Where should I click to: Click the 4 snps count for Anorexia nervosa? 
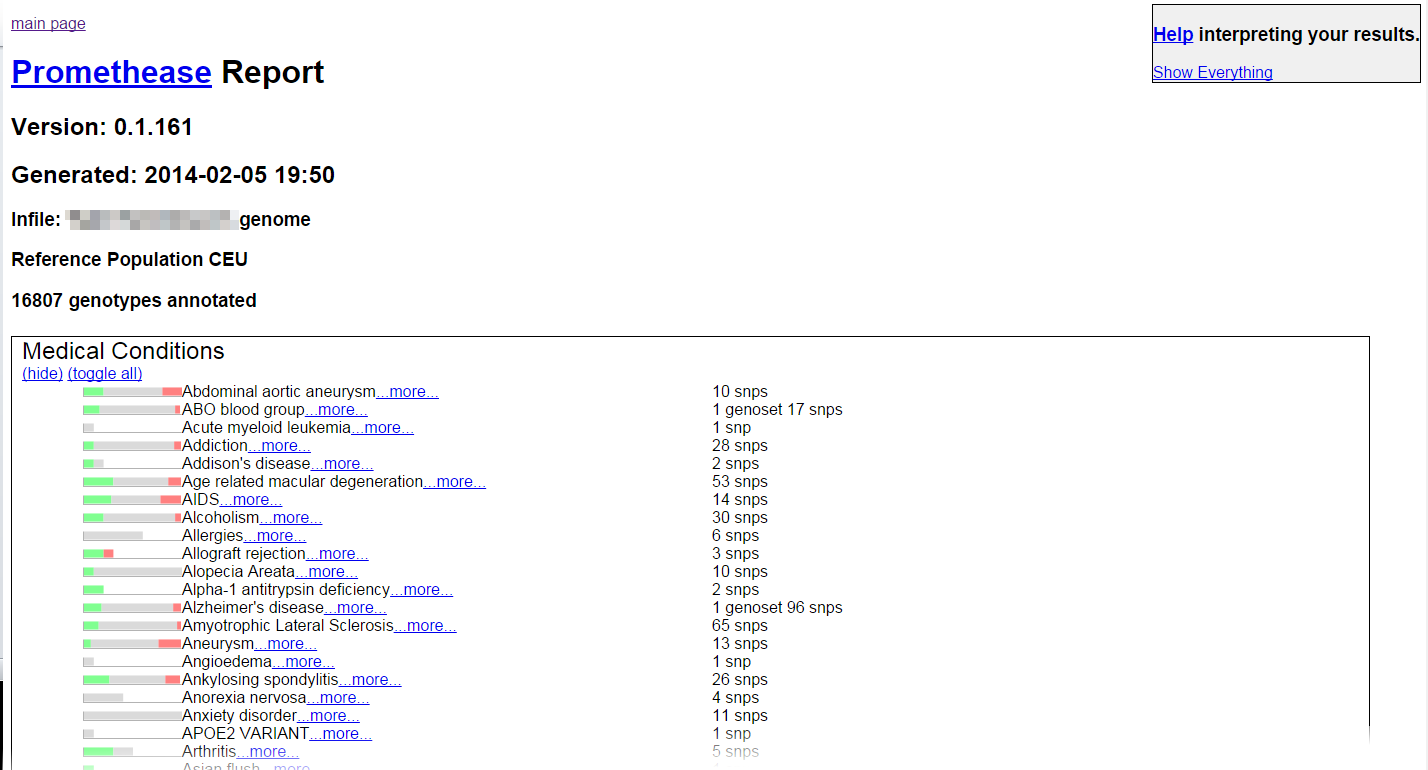click(736, 698)
